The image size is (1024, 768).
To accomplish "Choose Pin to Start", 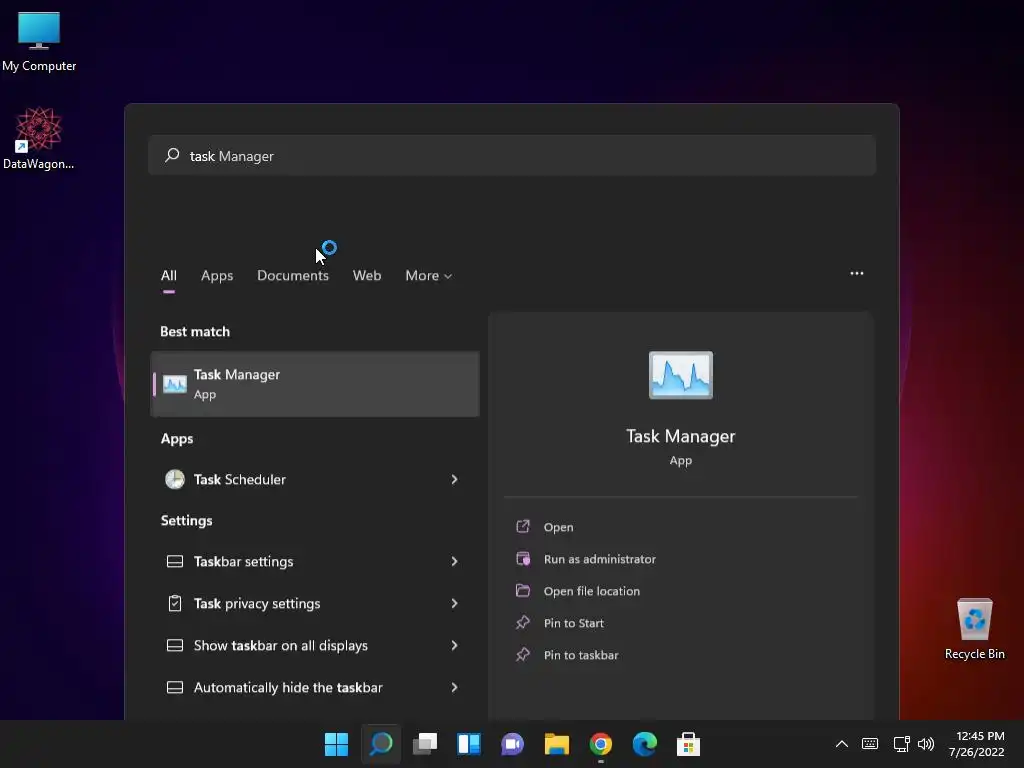I will pos(573,623).
